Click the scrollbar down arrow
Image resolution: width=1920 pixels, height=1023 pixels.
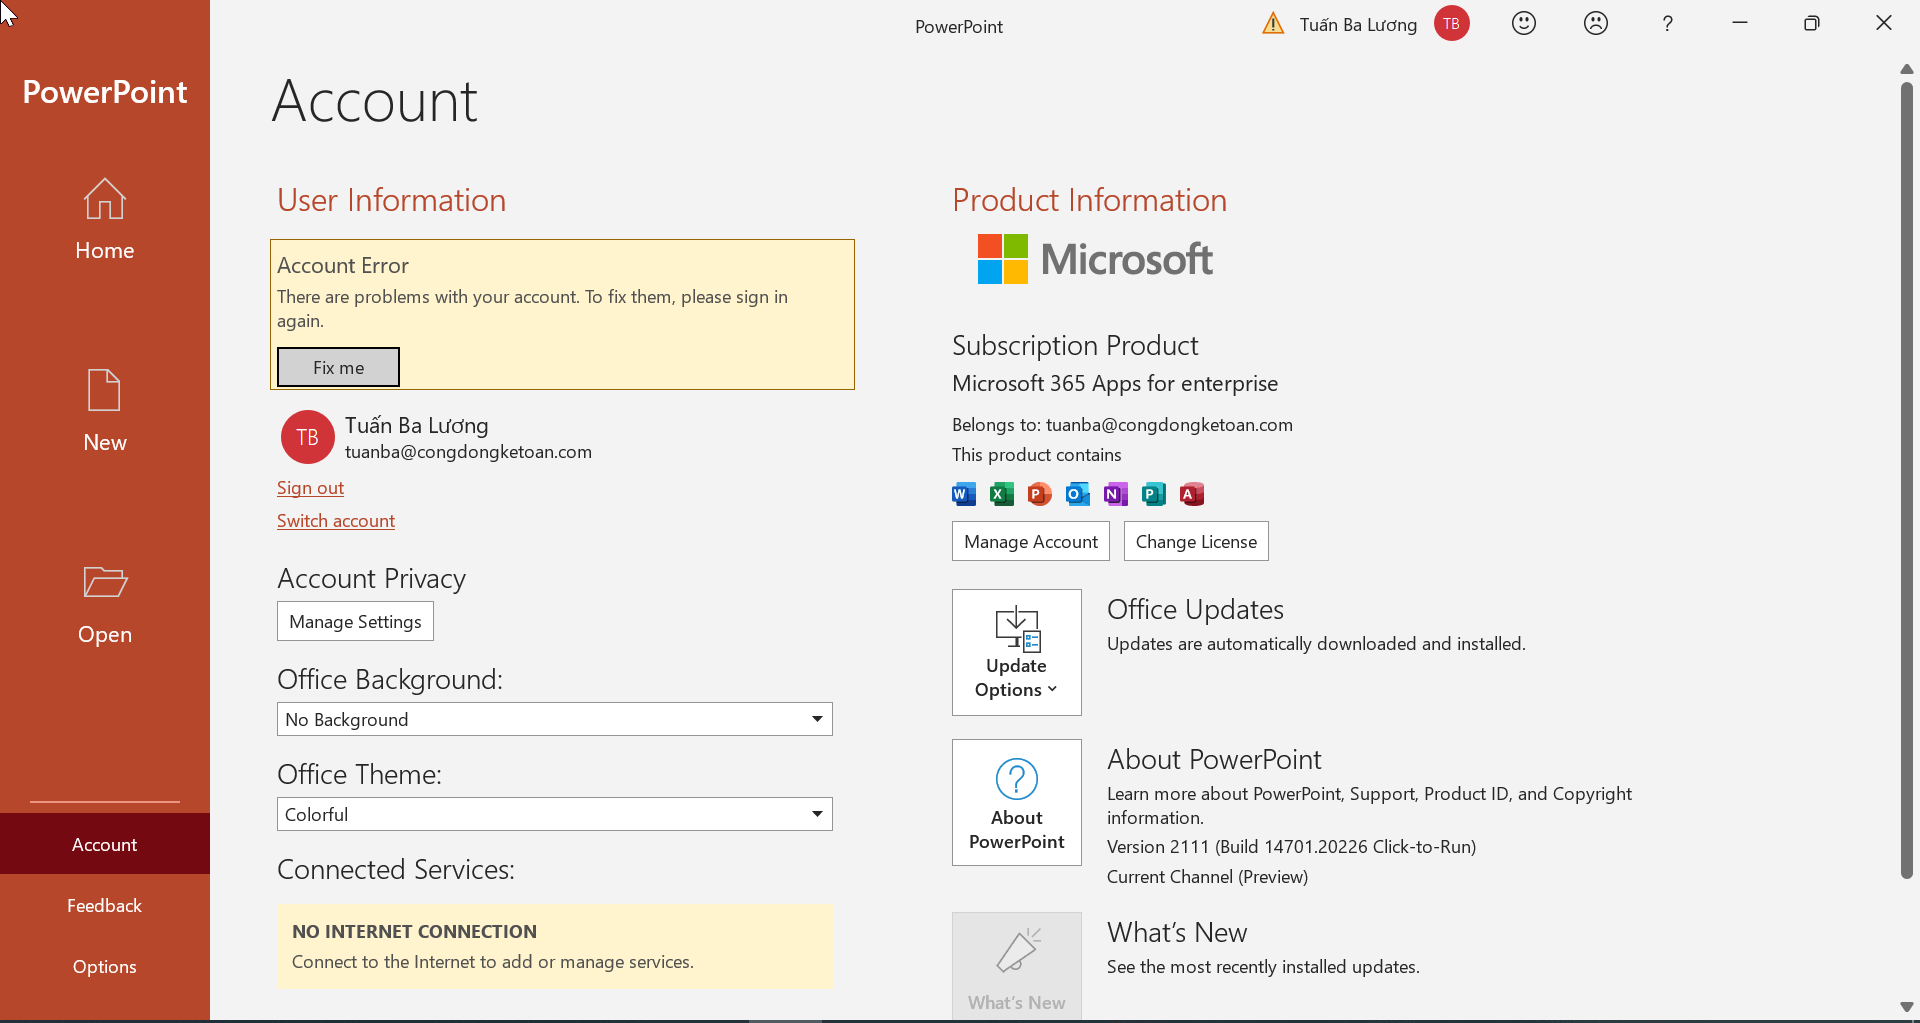point(1907,1007)
